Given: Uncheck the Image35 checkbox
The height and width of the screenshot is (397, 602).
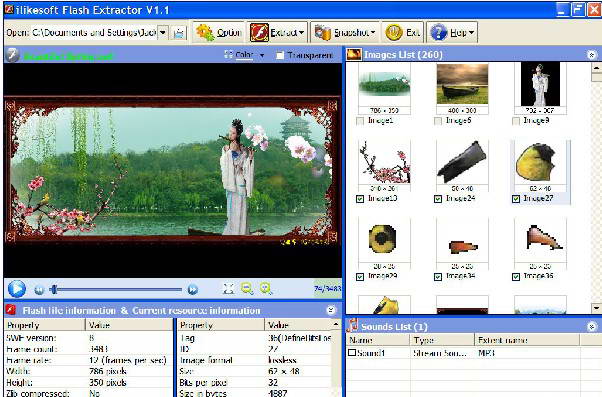Looking at the screenshot, I should (x=516, y=277).
